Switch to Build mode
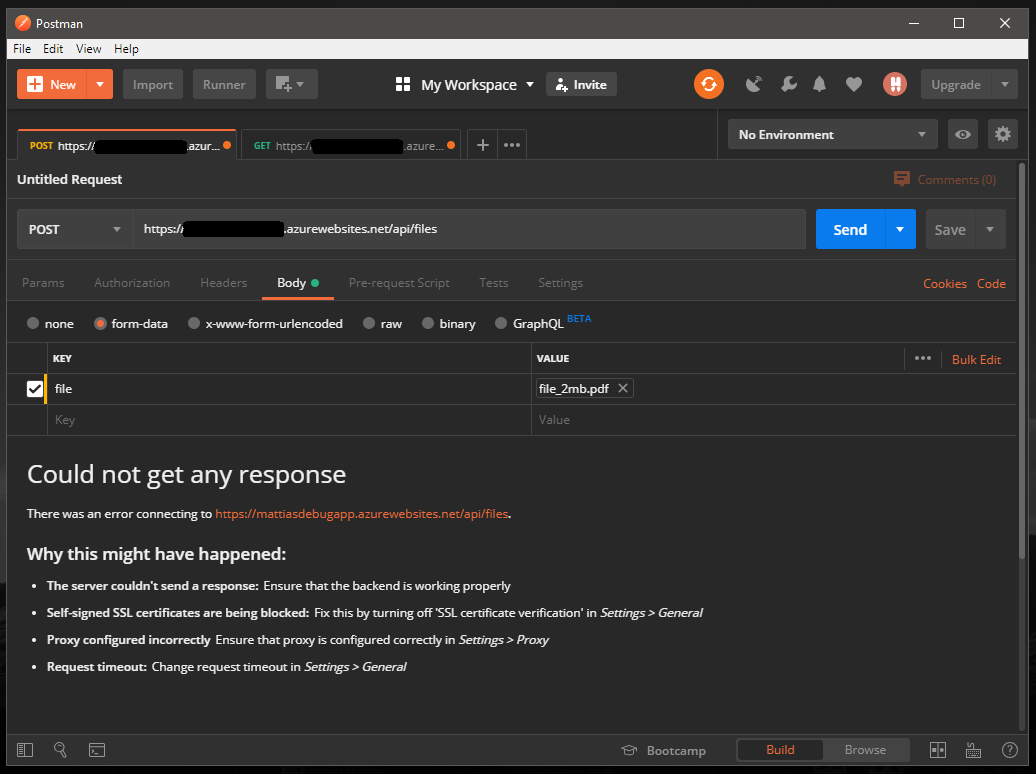 click(780, 750)
